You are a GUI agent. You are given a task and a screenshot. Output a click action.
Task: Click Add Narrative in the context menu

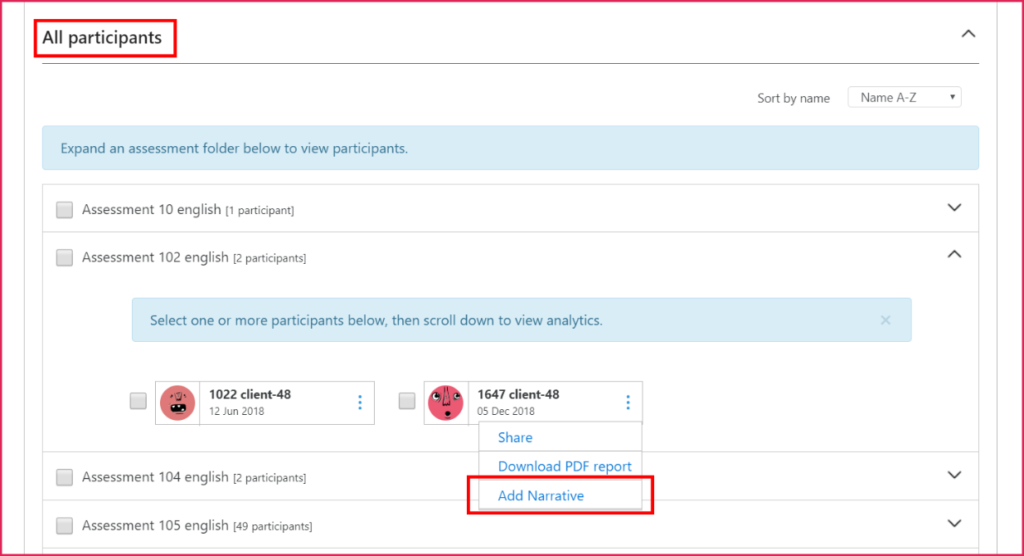point(541,496)
